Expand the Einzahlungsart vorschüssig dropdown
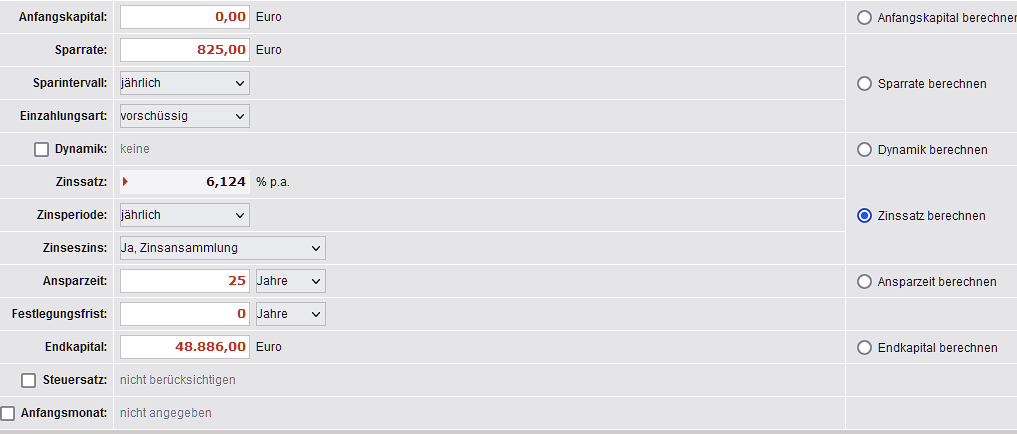The image size is (1017, 434). coord(184,116)
